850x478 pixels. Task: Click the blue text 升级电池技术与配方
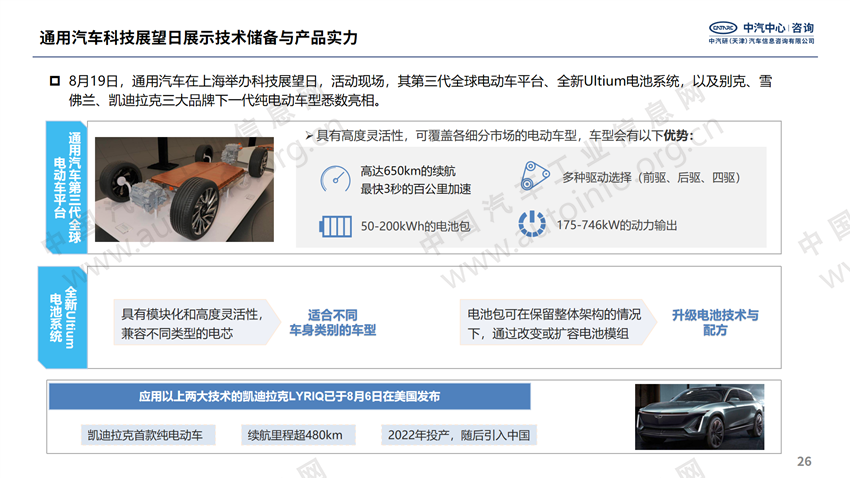tap(715, 322)
